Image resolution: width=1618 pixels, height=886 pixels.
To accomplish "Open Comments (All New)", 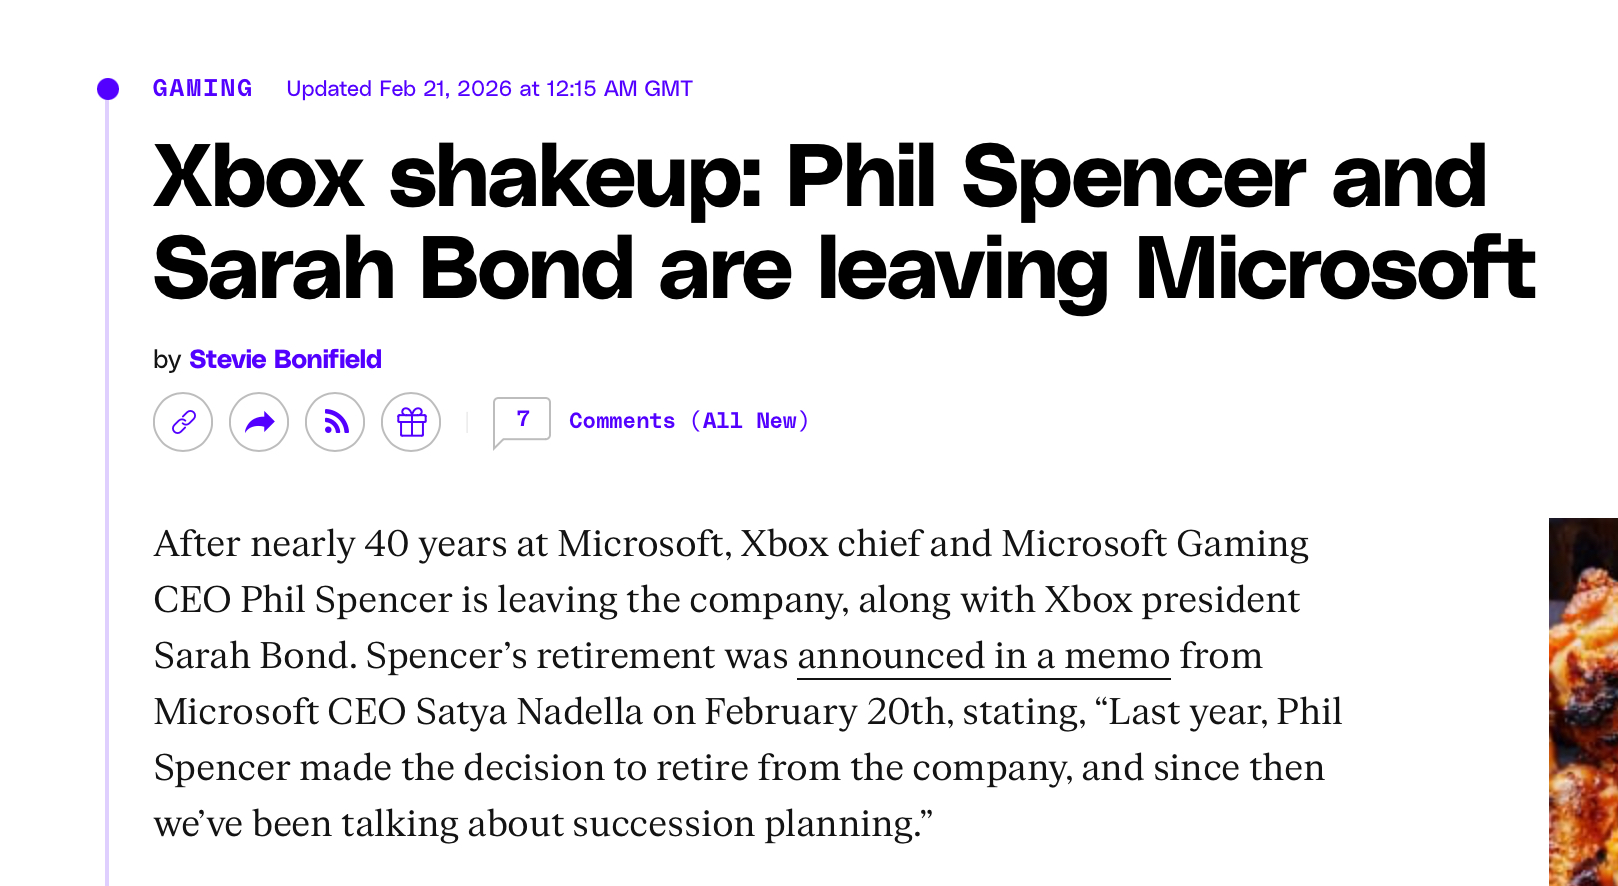I will coord(689,421).
